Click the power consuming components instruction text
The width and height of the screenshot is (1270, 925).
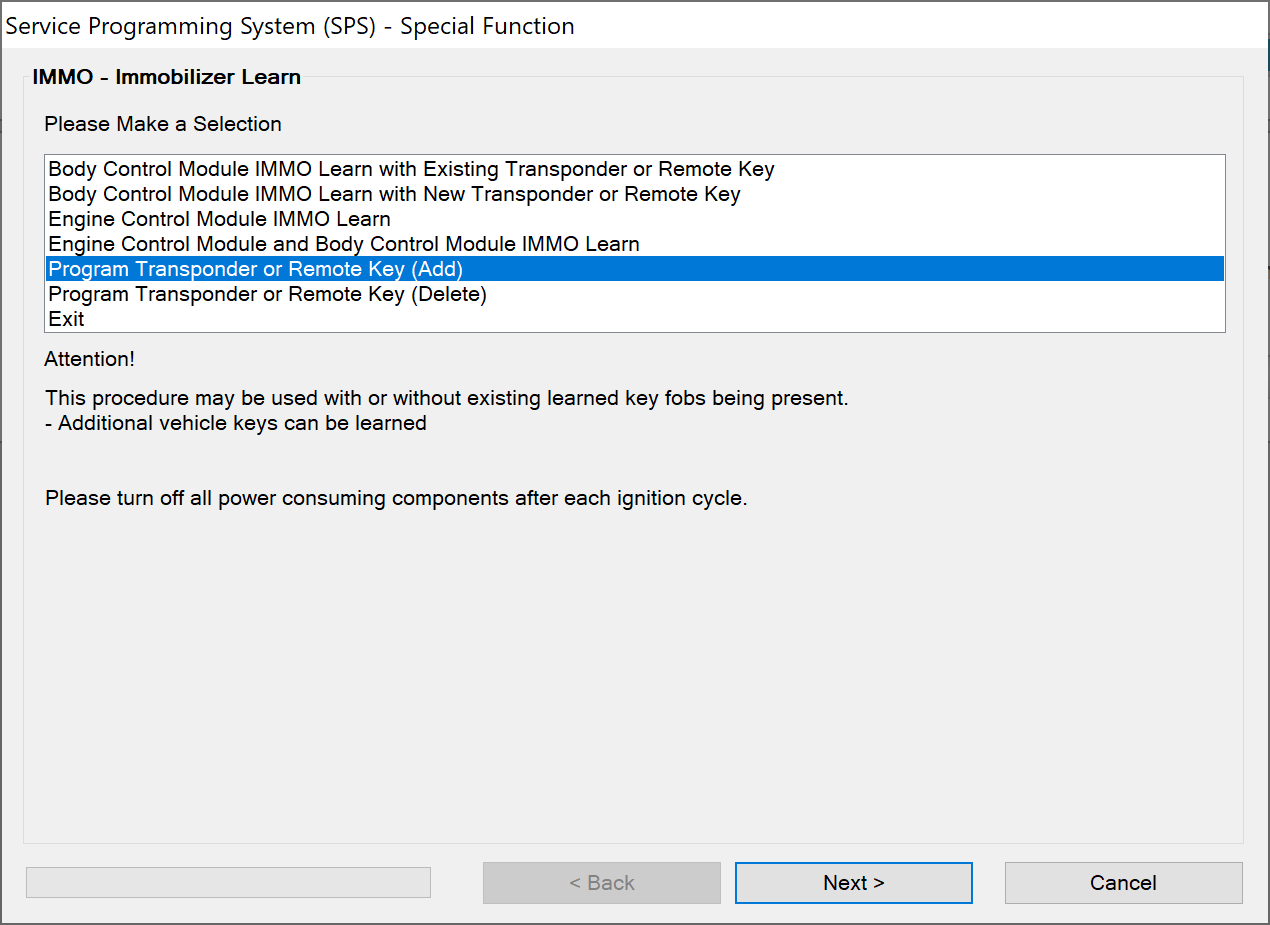396,498
